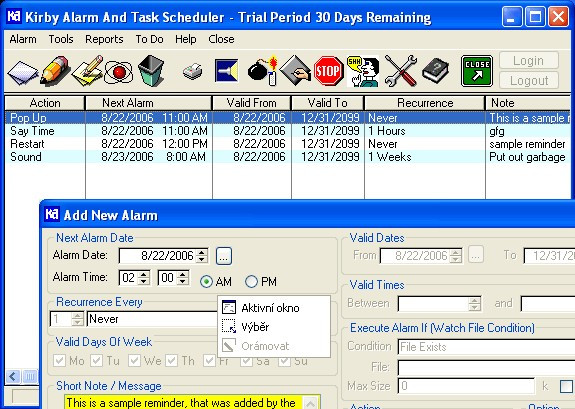Select the Restart alarm row
Image resolution: width=575 pixels, height=409 pixels.
coord(288,144)
